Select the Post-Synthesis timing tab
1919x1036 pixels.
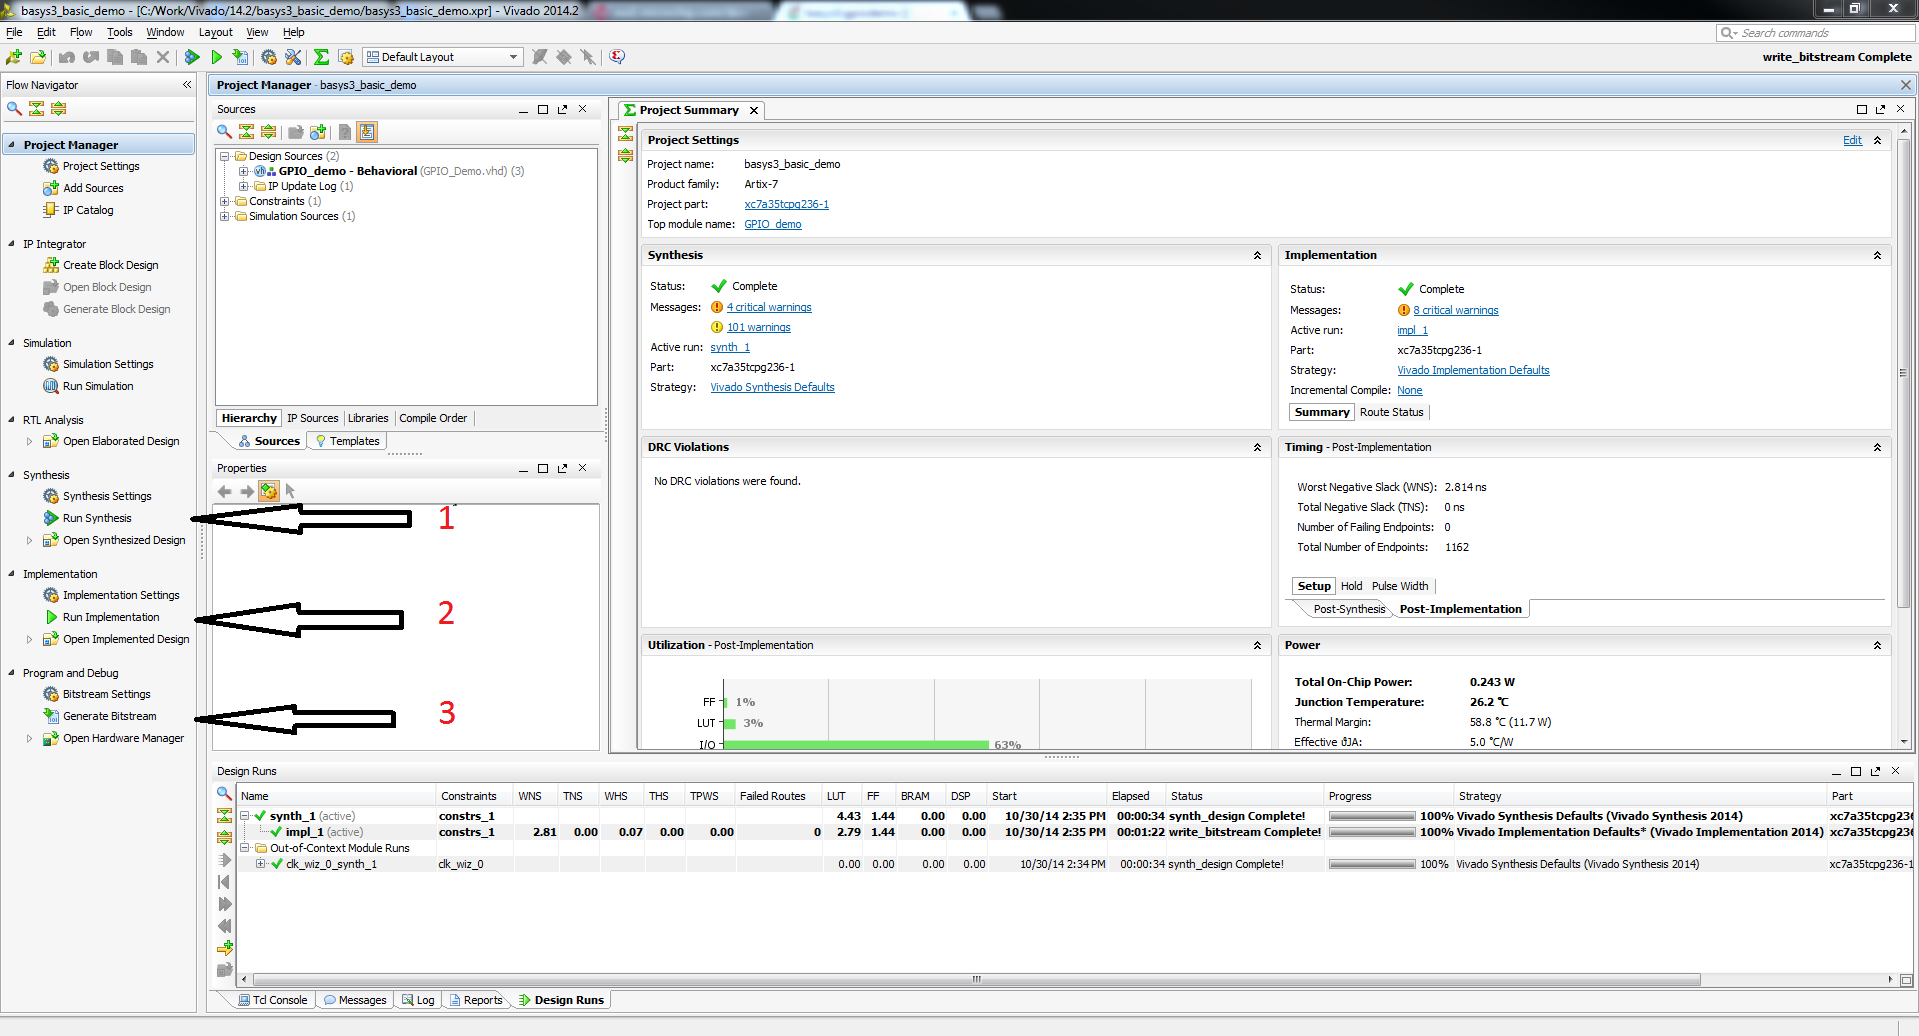(x=1349, y=609)
